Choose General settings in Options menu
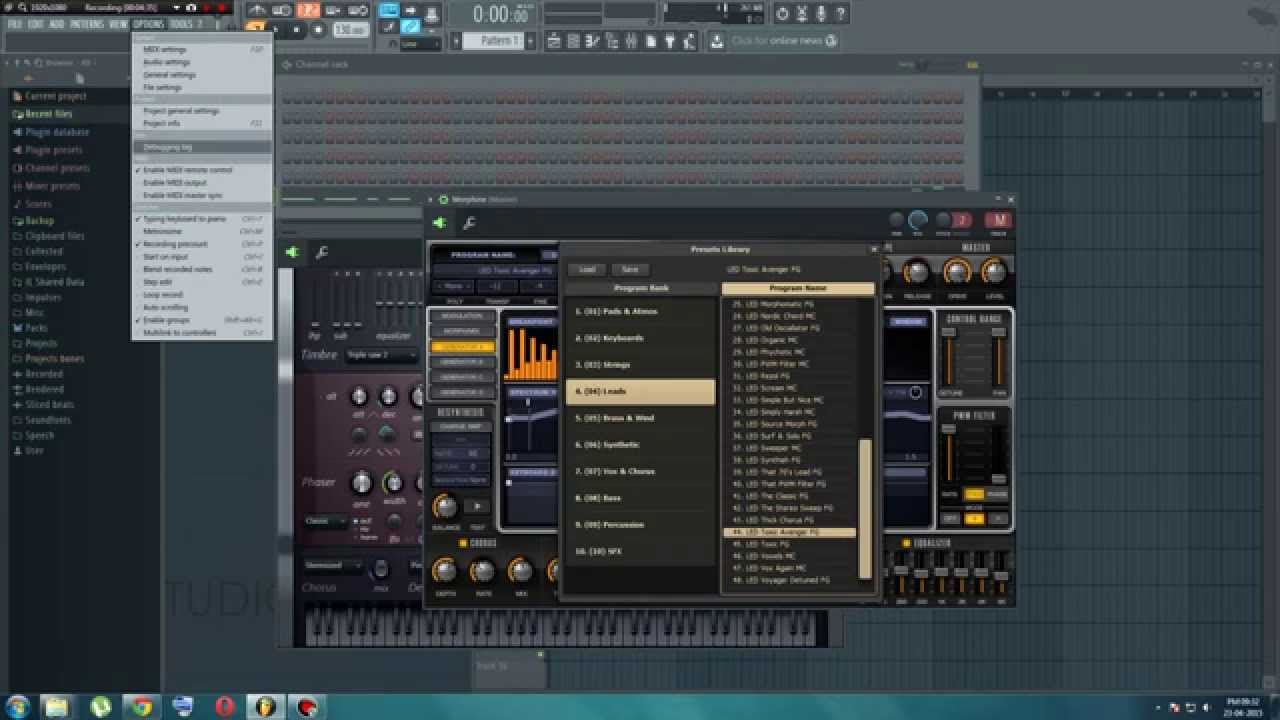Viewport: 1280px width, 720px height. pos(202,75)
